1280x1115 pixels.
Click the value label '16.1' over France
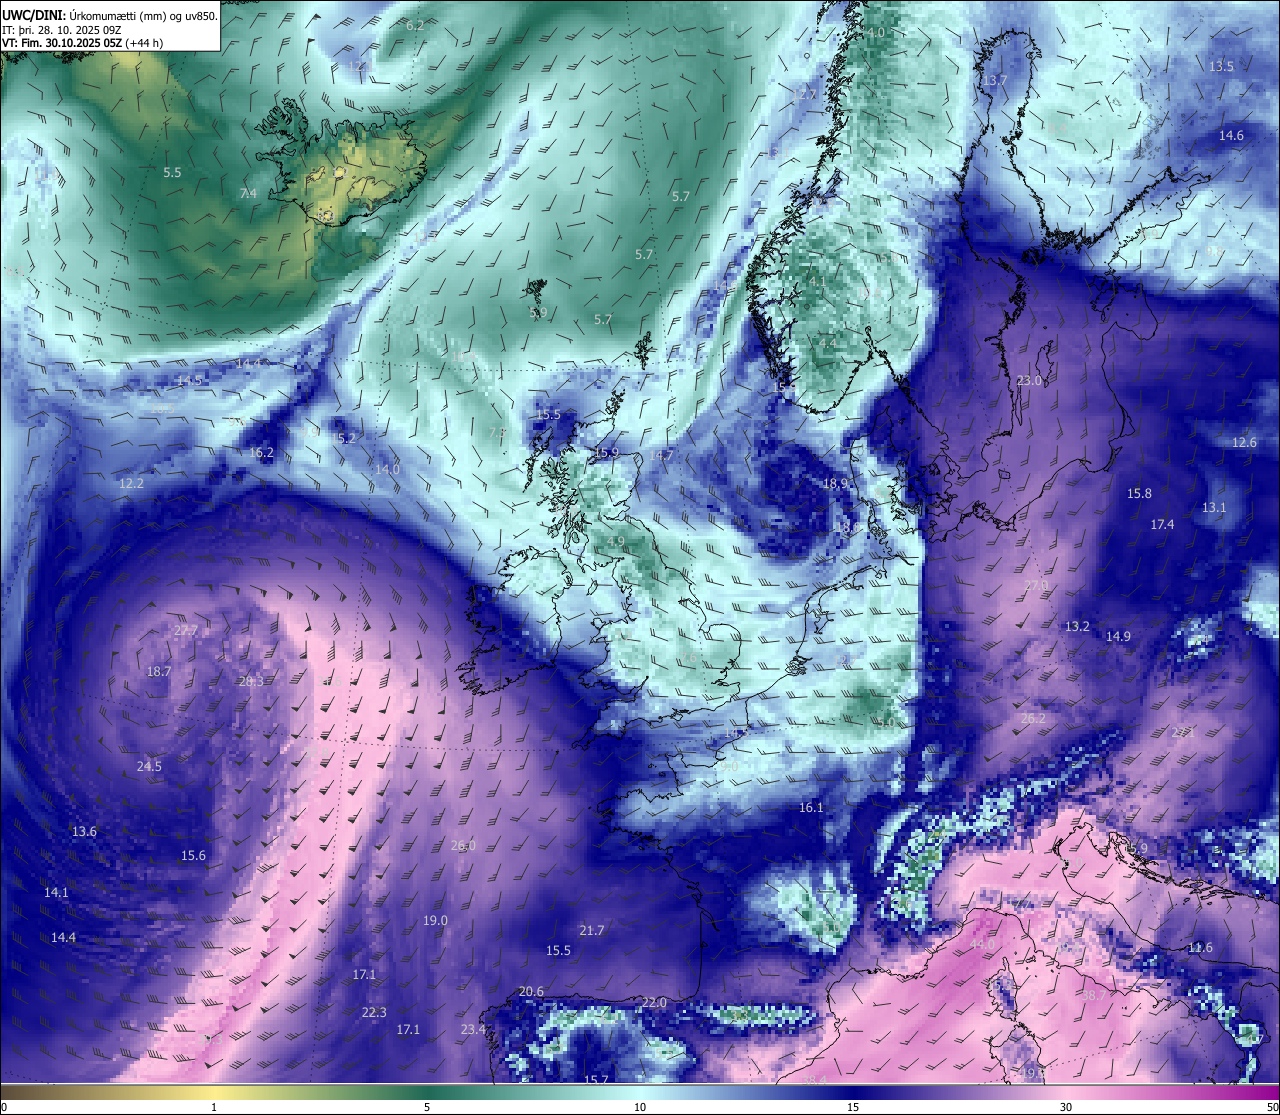tap(811, 807)
